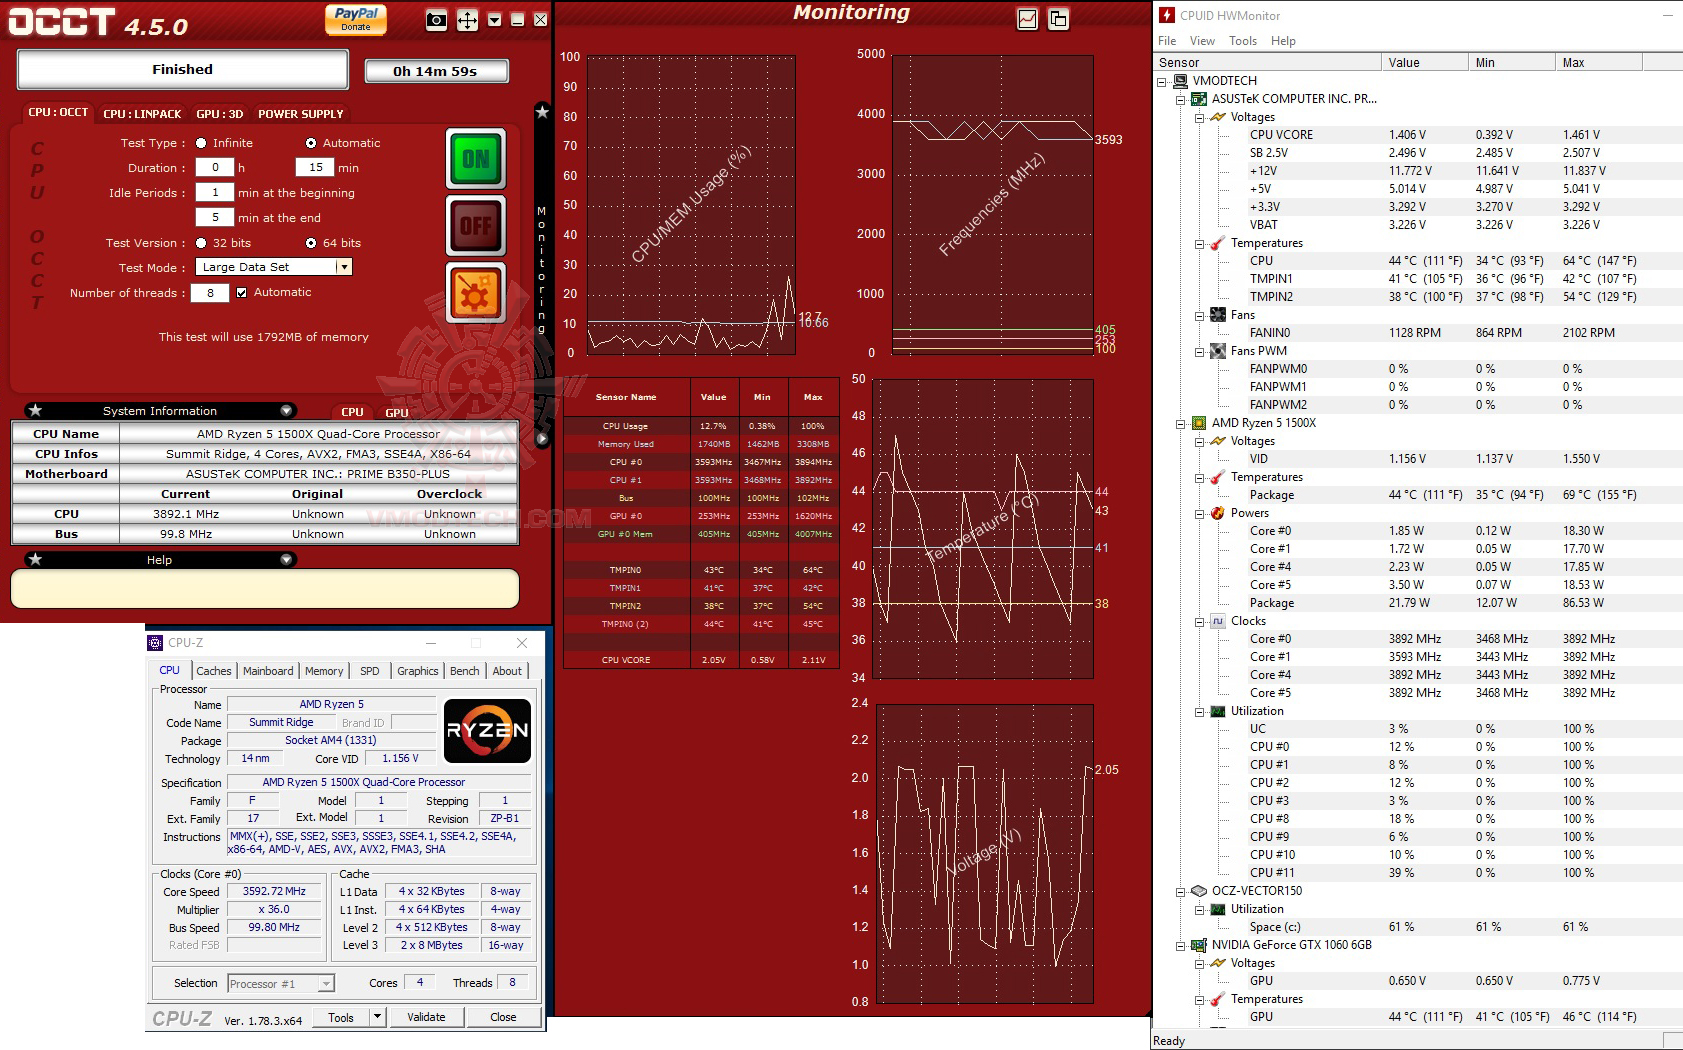The image size is (1683, 1050).
Task: Open the Processor selection dropdown in CPU-Z
Action: tap(326, 984)
